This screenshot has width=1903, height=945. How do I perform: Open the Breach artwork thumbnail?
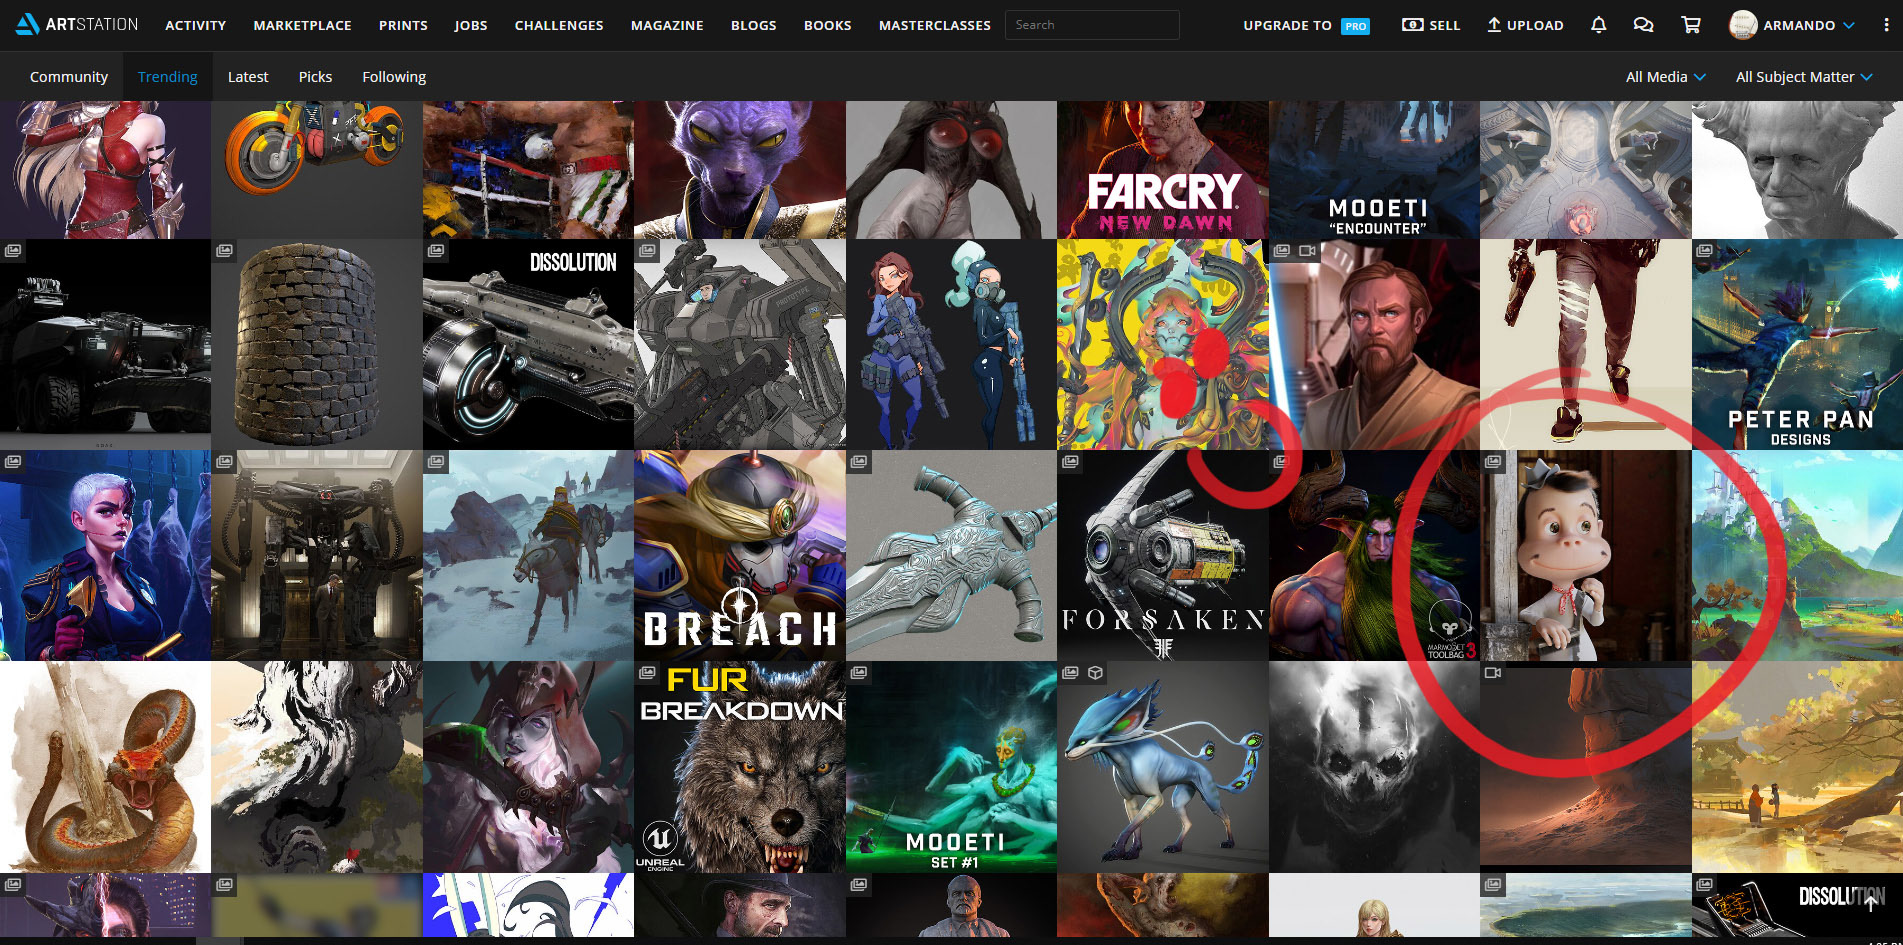click(x=740, y=555)
